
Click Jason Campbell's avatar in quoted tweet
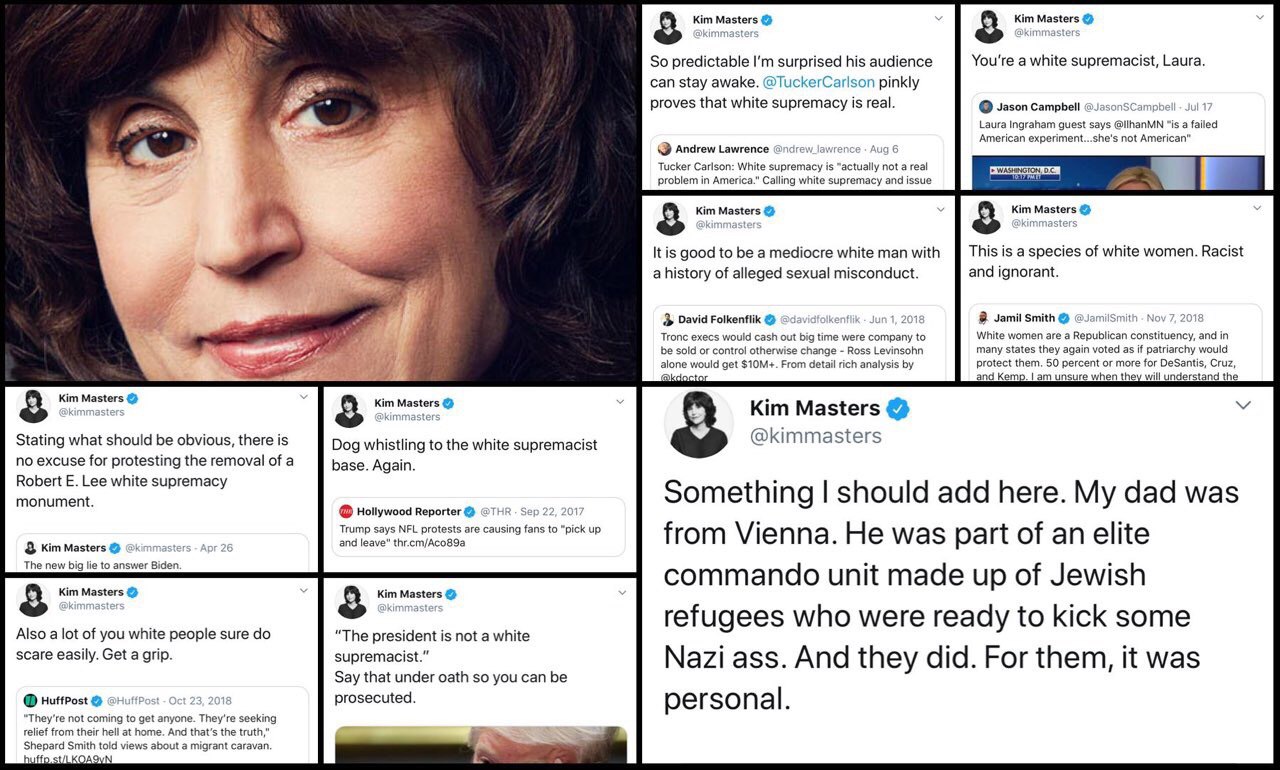[985, 107]
